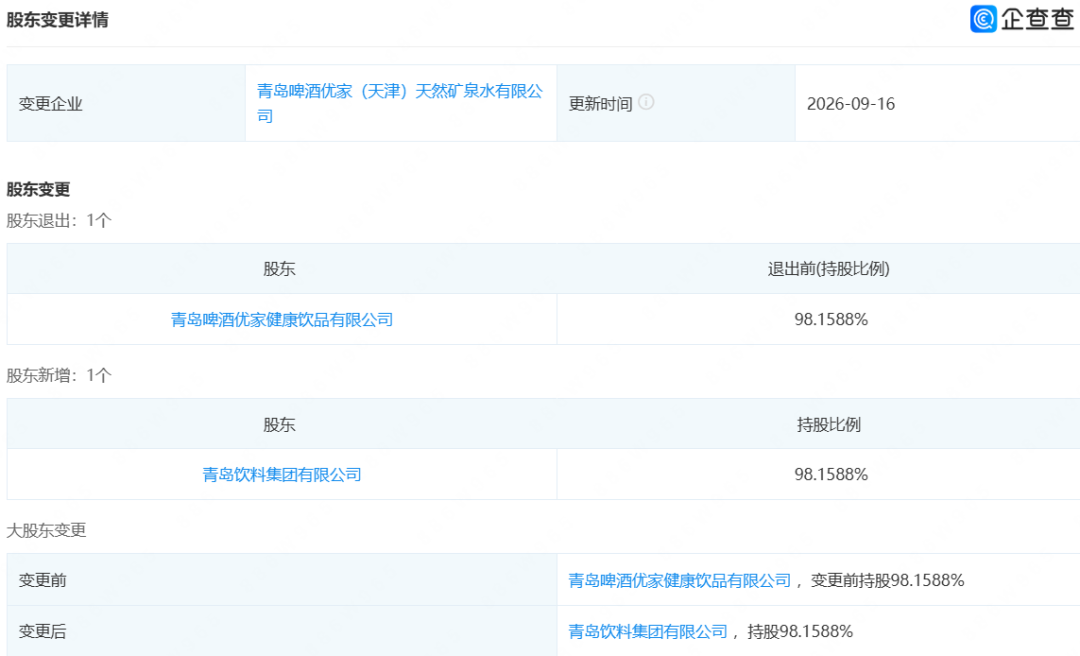
Task: Click the 企查查 logo icon
Action: tap(983, 19)
